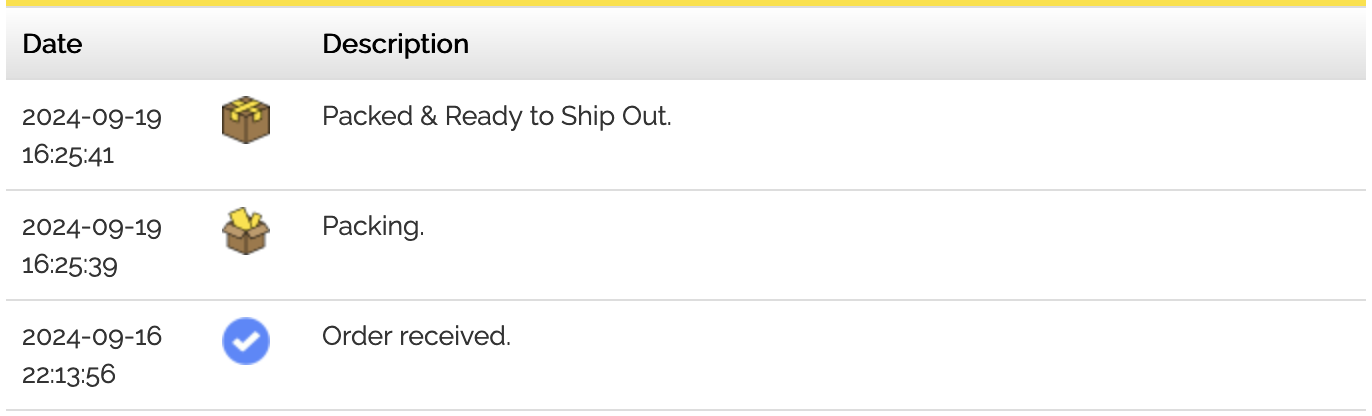The image size is (1372, 416).
Task: Click the 2024-09-16 date entry
Action: [x=92, y=337]
